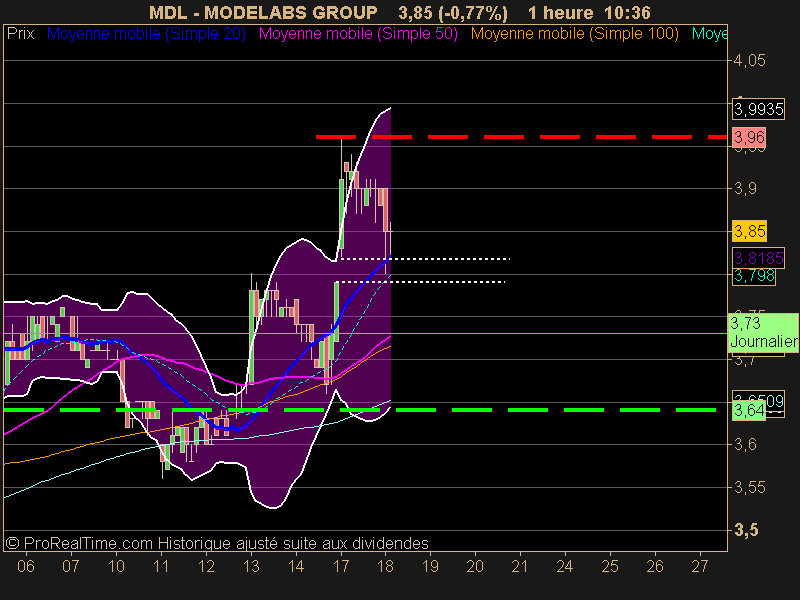Click the 1 heure timeframe label
This screenshot has height=600, width=800.
(561, 12)
